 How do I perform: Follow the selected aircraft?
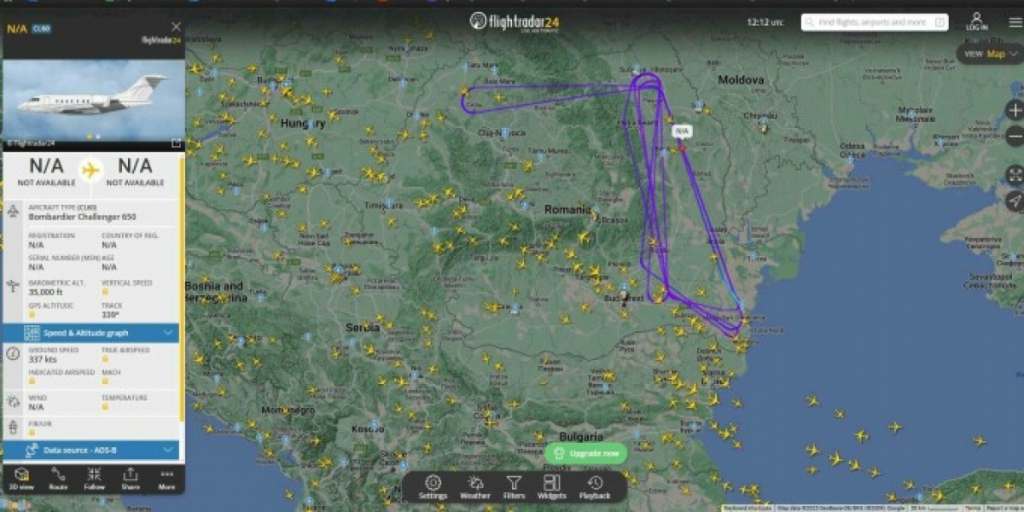tap(94, 478)
